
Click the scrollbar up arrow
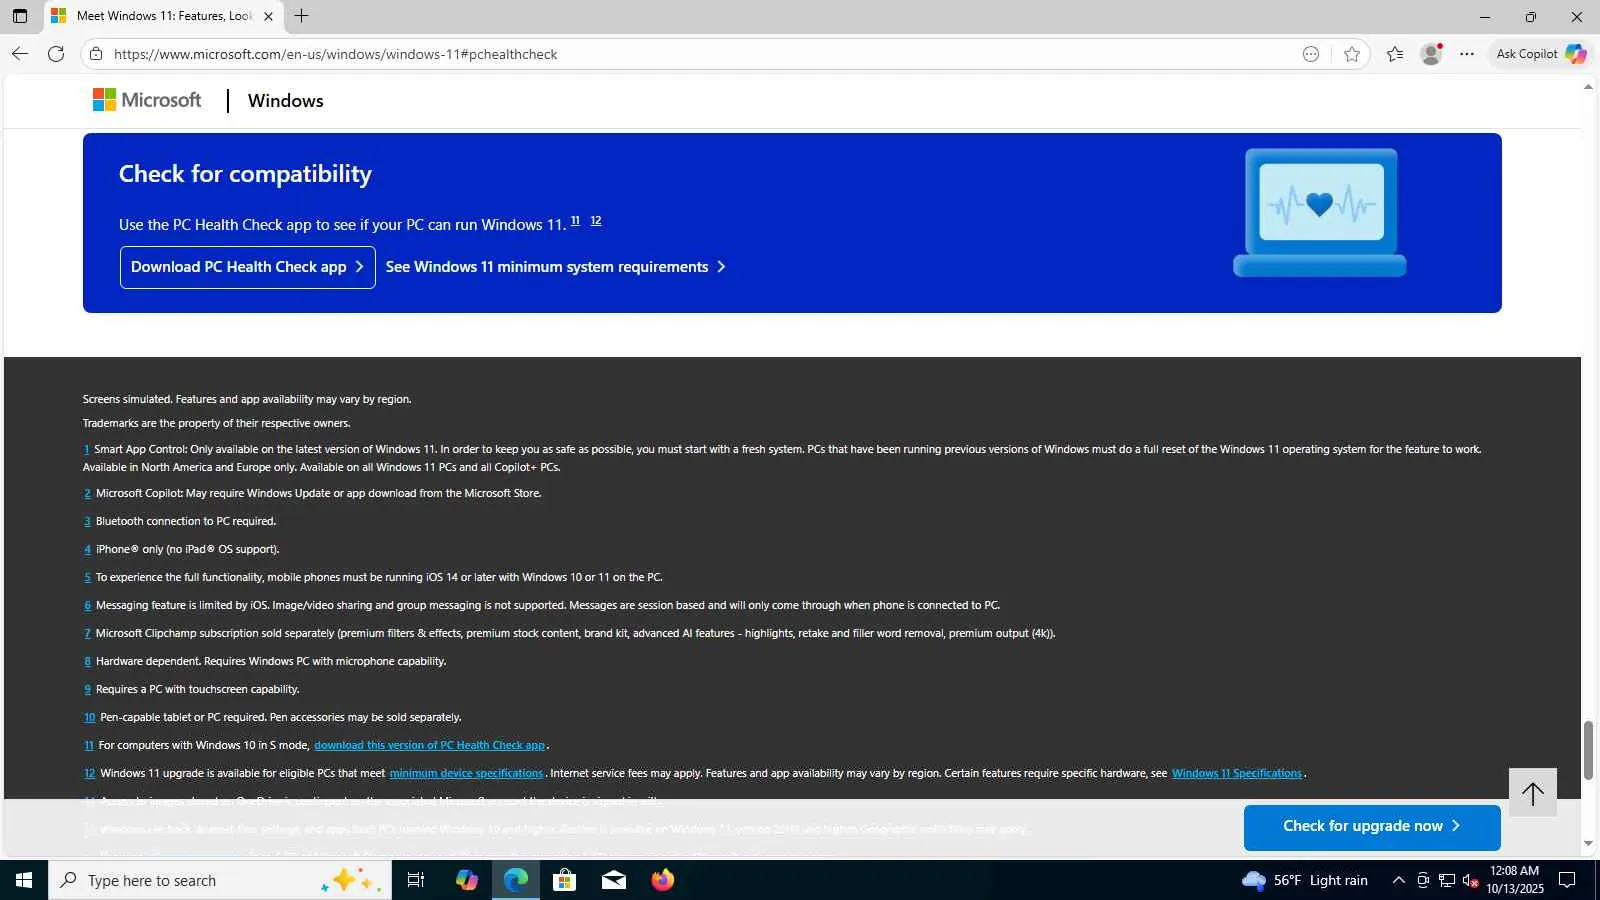[1588, 87]
